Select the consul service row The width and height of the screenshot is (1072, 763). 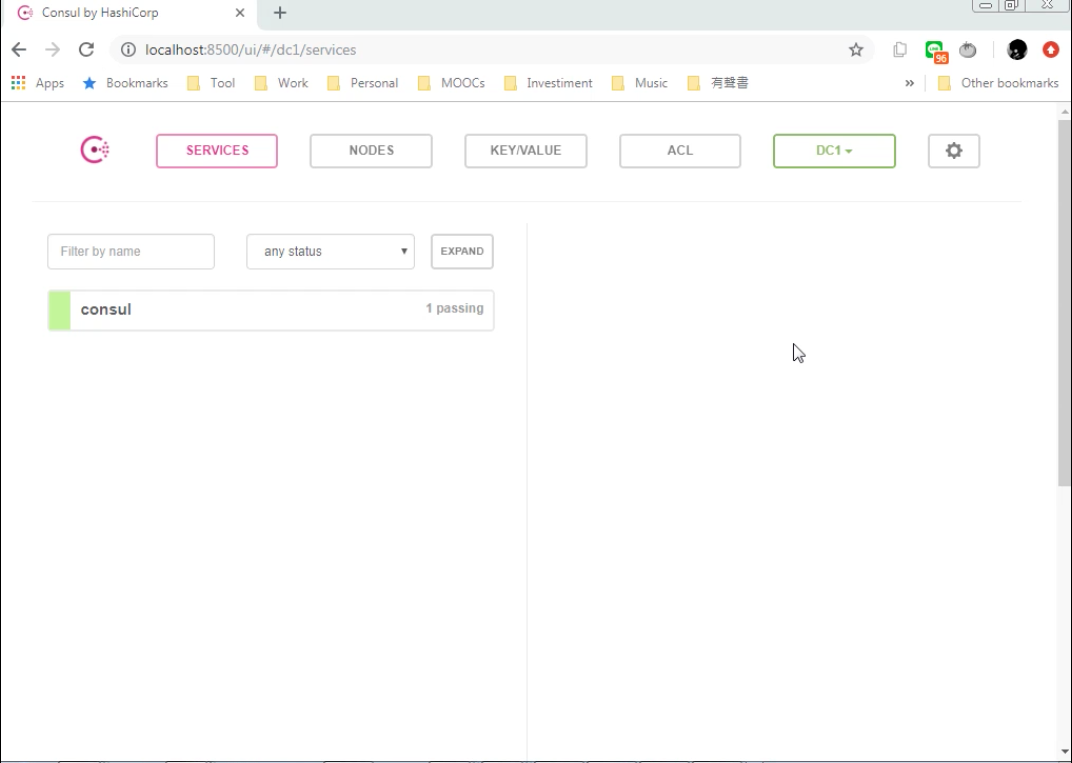point(271,310)
